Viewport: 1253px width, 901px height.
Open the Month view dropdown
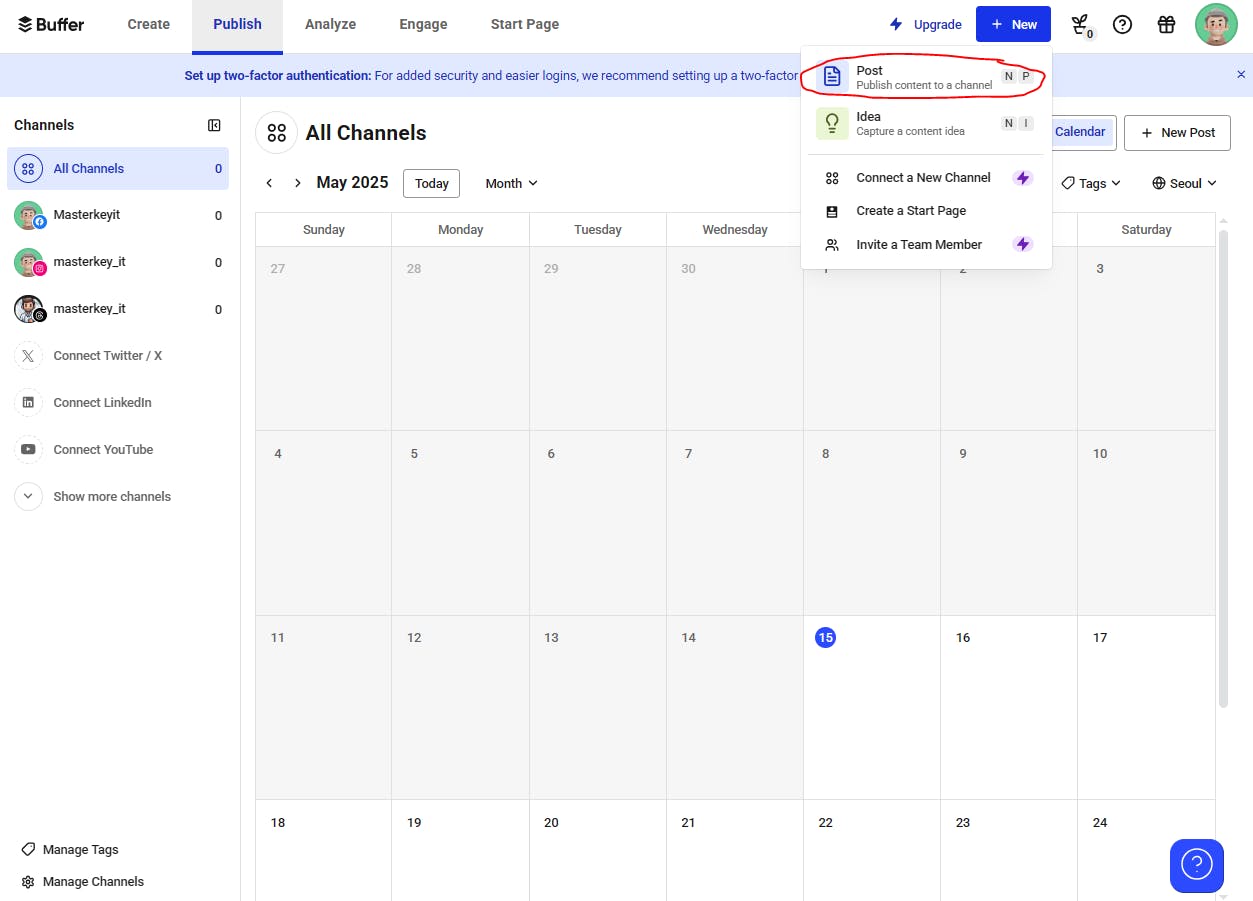coord(511,183)
